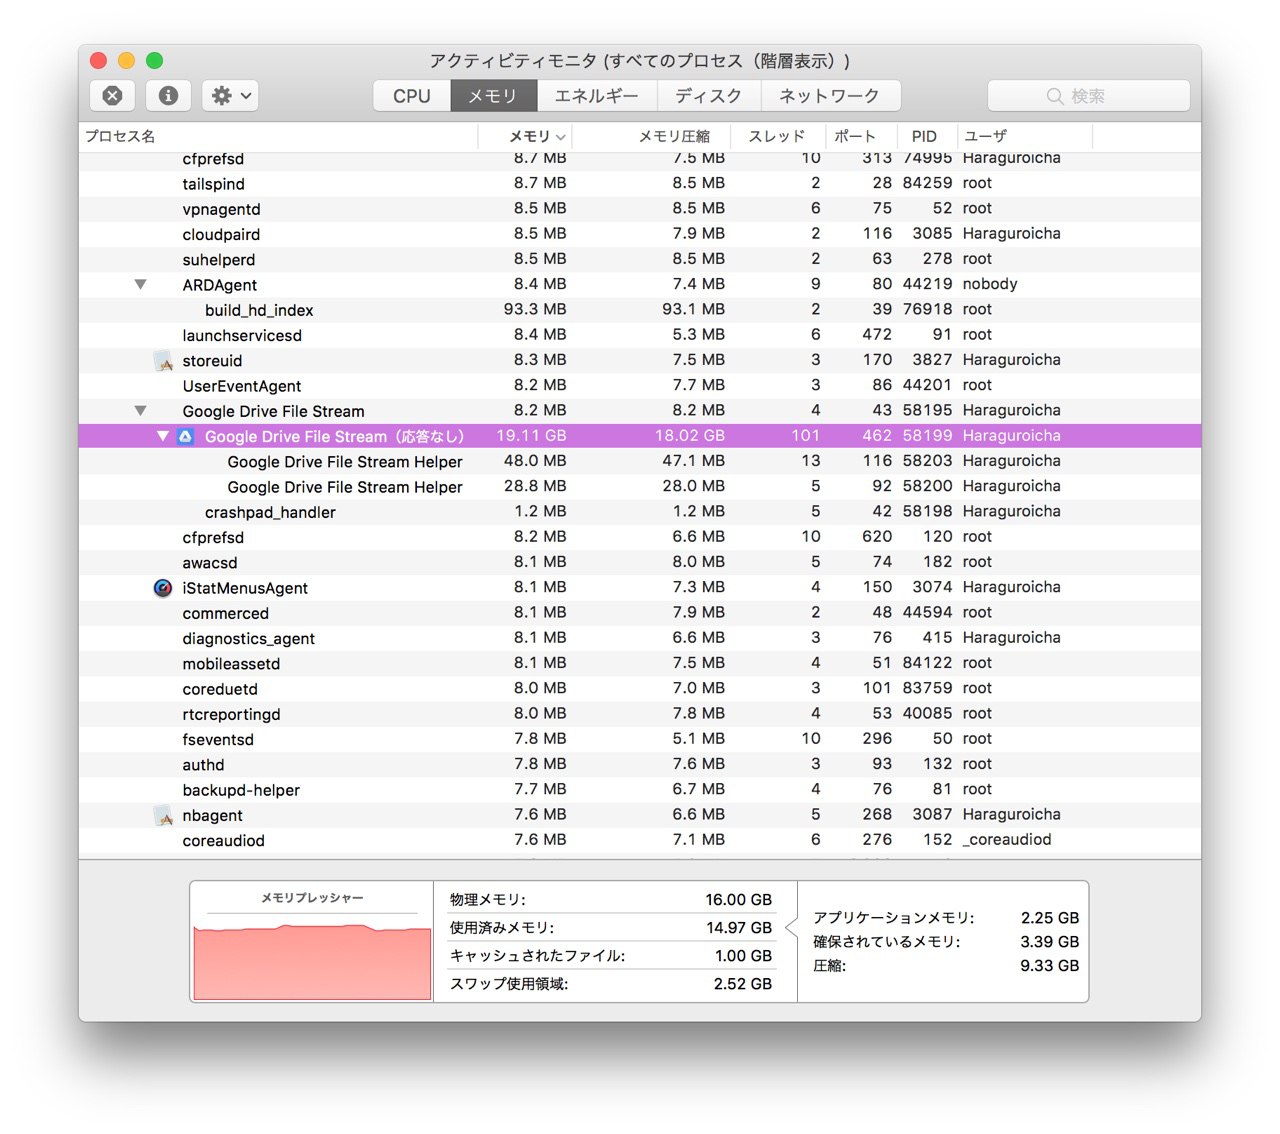Click the Google Drive File Stream app icon
Screen dimensions: 1280x1134
click(x=185, y=437)
